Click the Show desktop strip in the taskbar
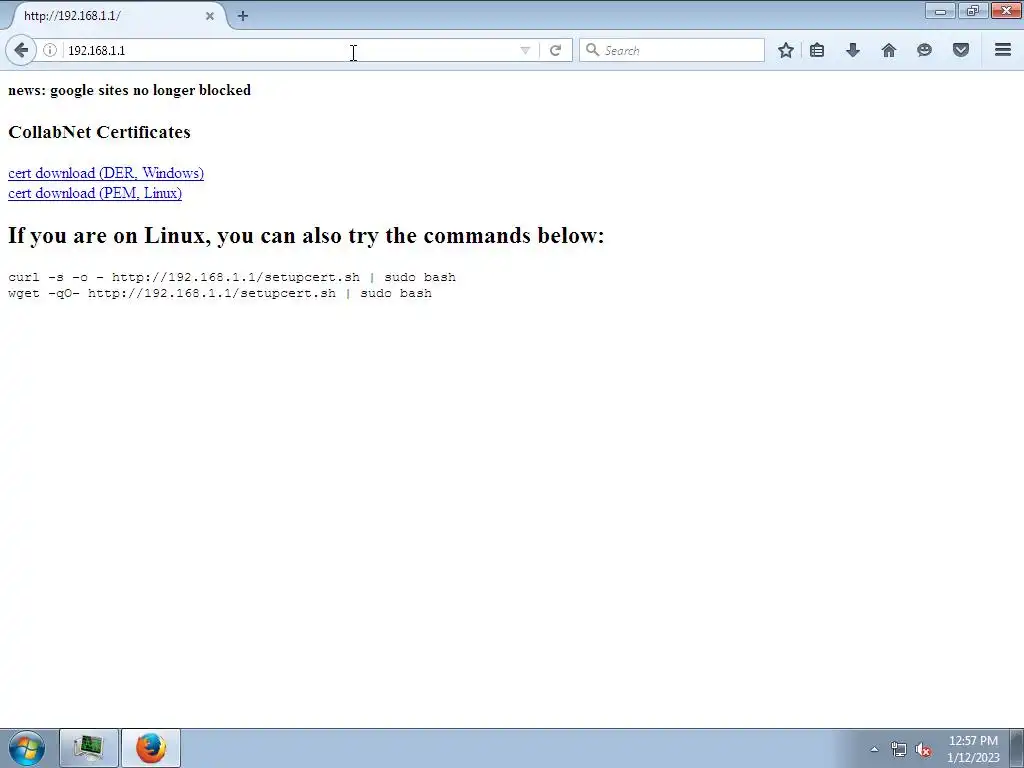Viewport: 1024px width, 768px height. 1017,748
